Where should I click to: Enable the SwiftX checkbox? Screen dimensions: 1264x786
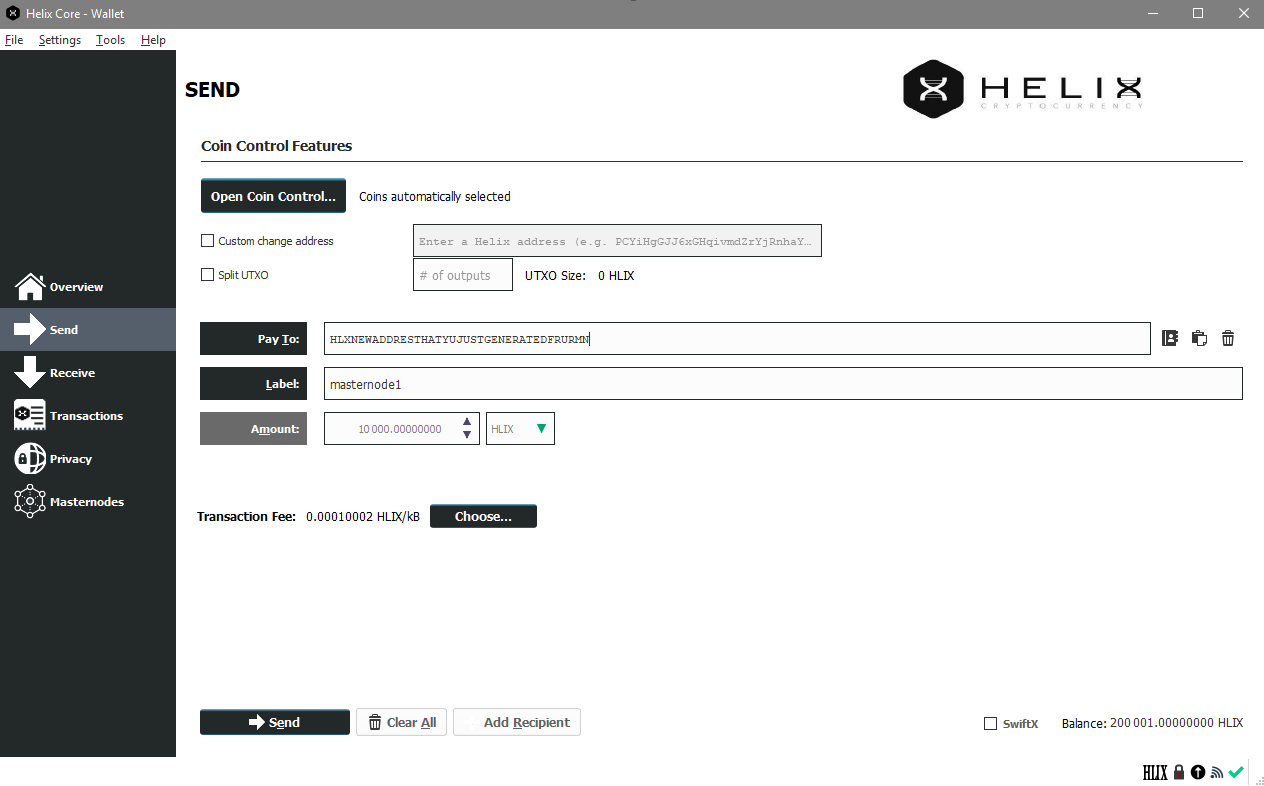tap(991, 723)
